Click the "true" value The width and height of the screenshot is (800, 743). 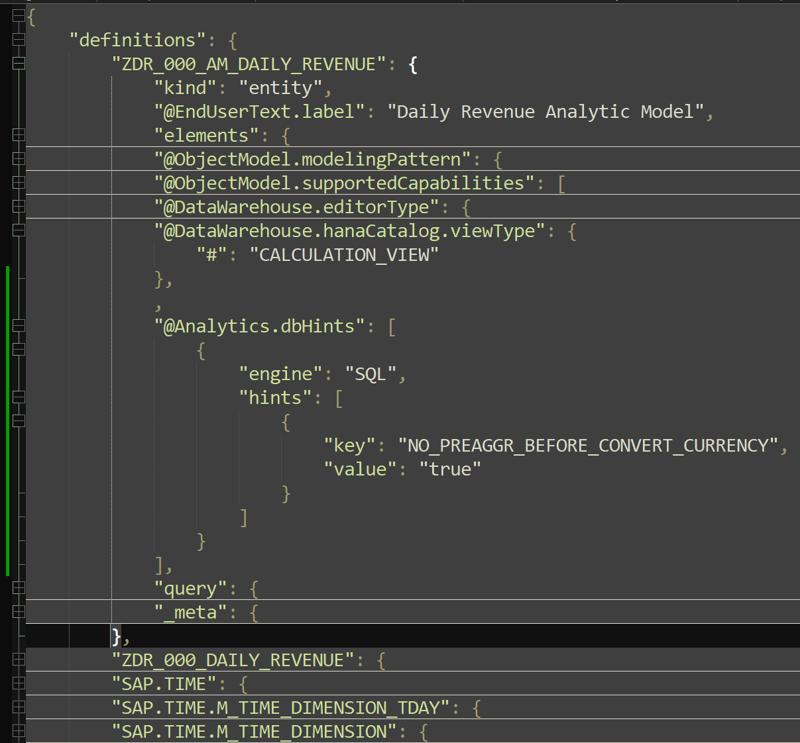coord(449,469)
